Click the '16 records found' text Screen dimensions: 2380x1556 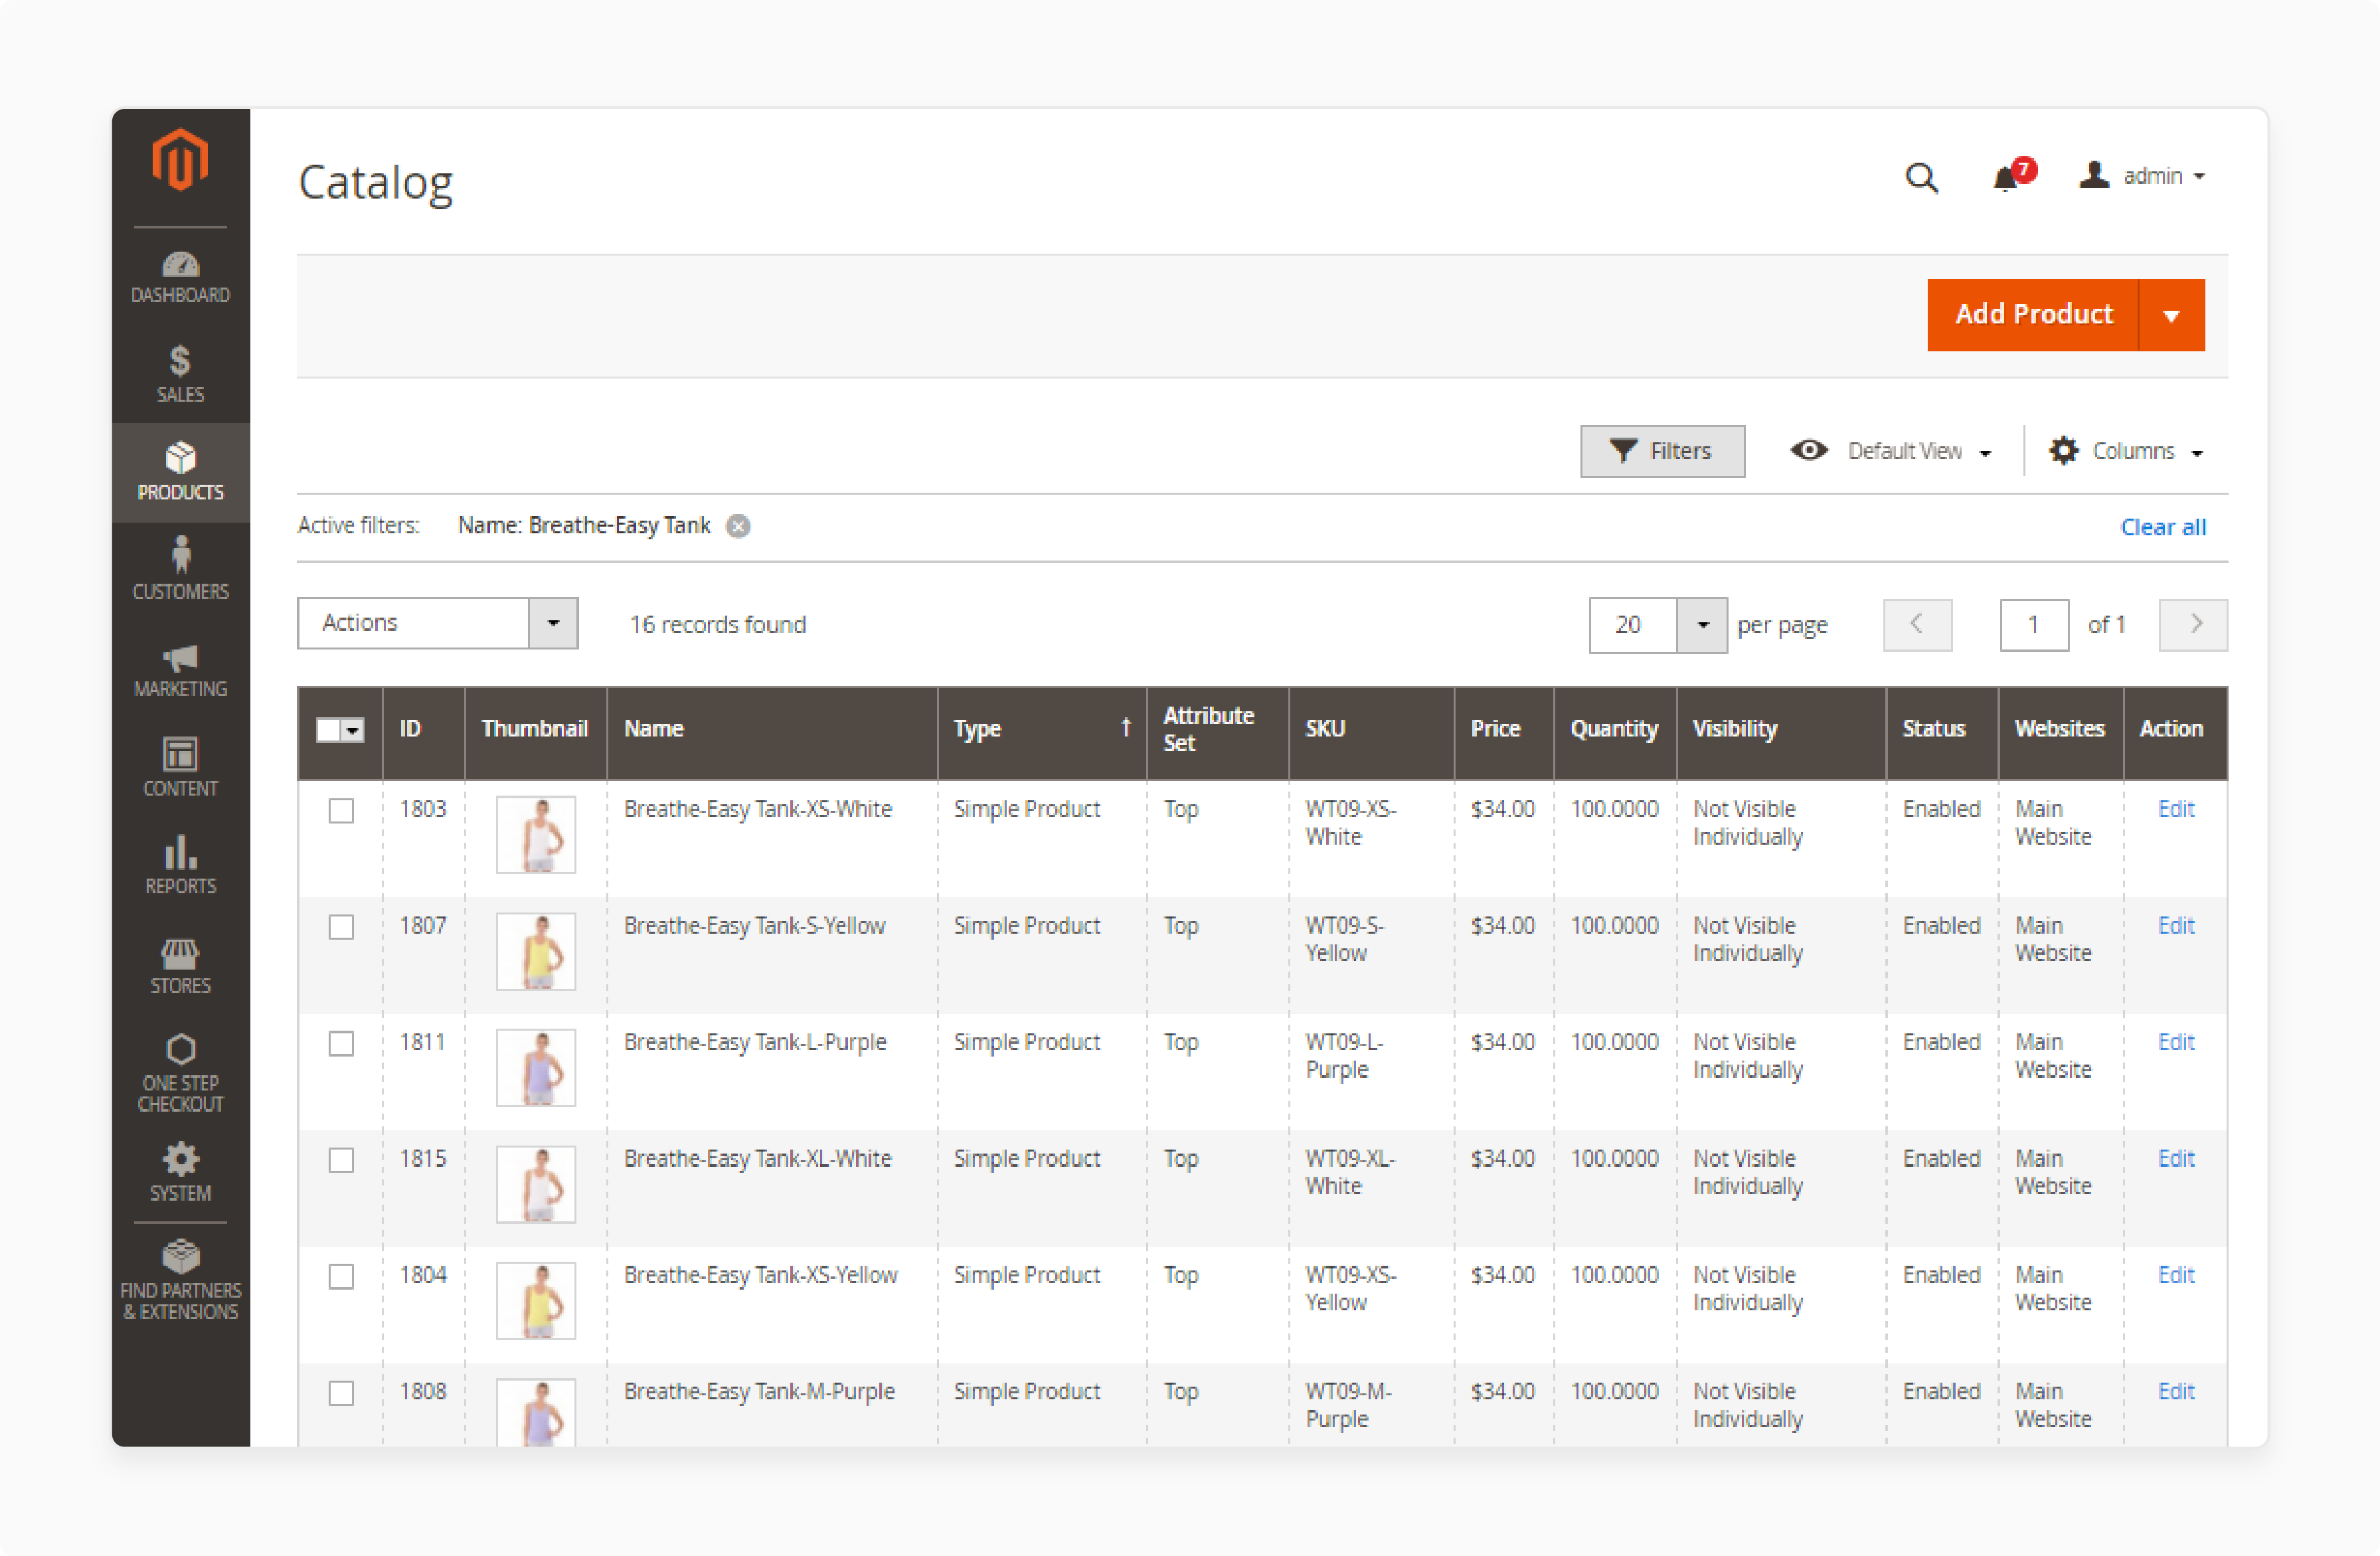coord(717,625)
